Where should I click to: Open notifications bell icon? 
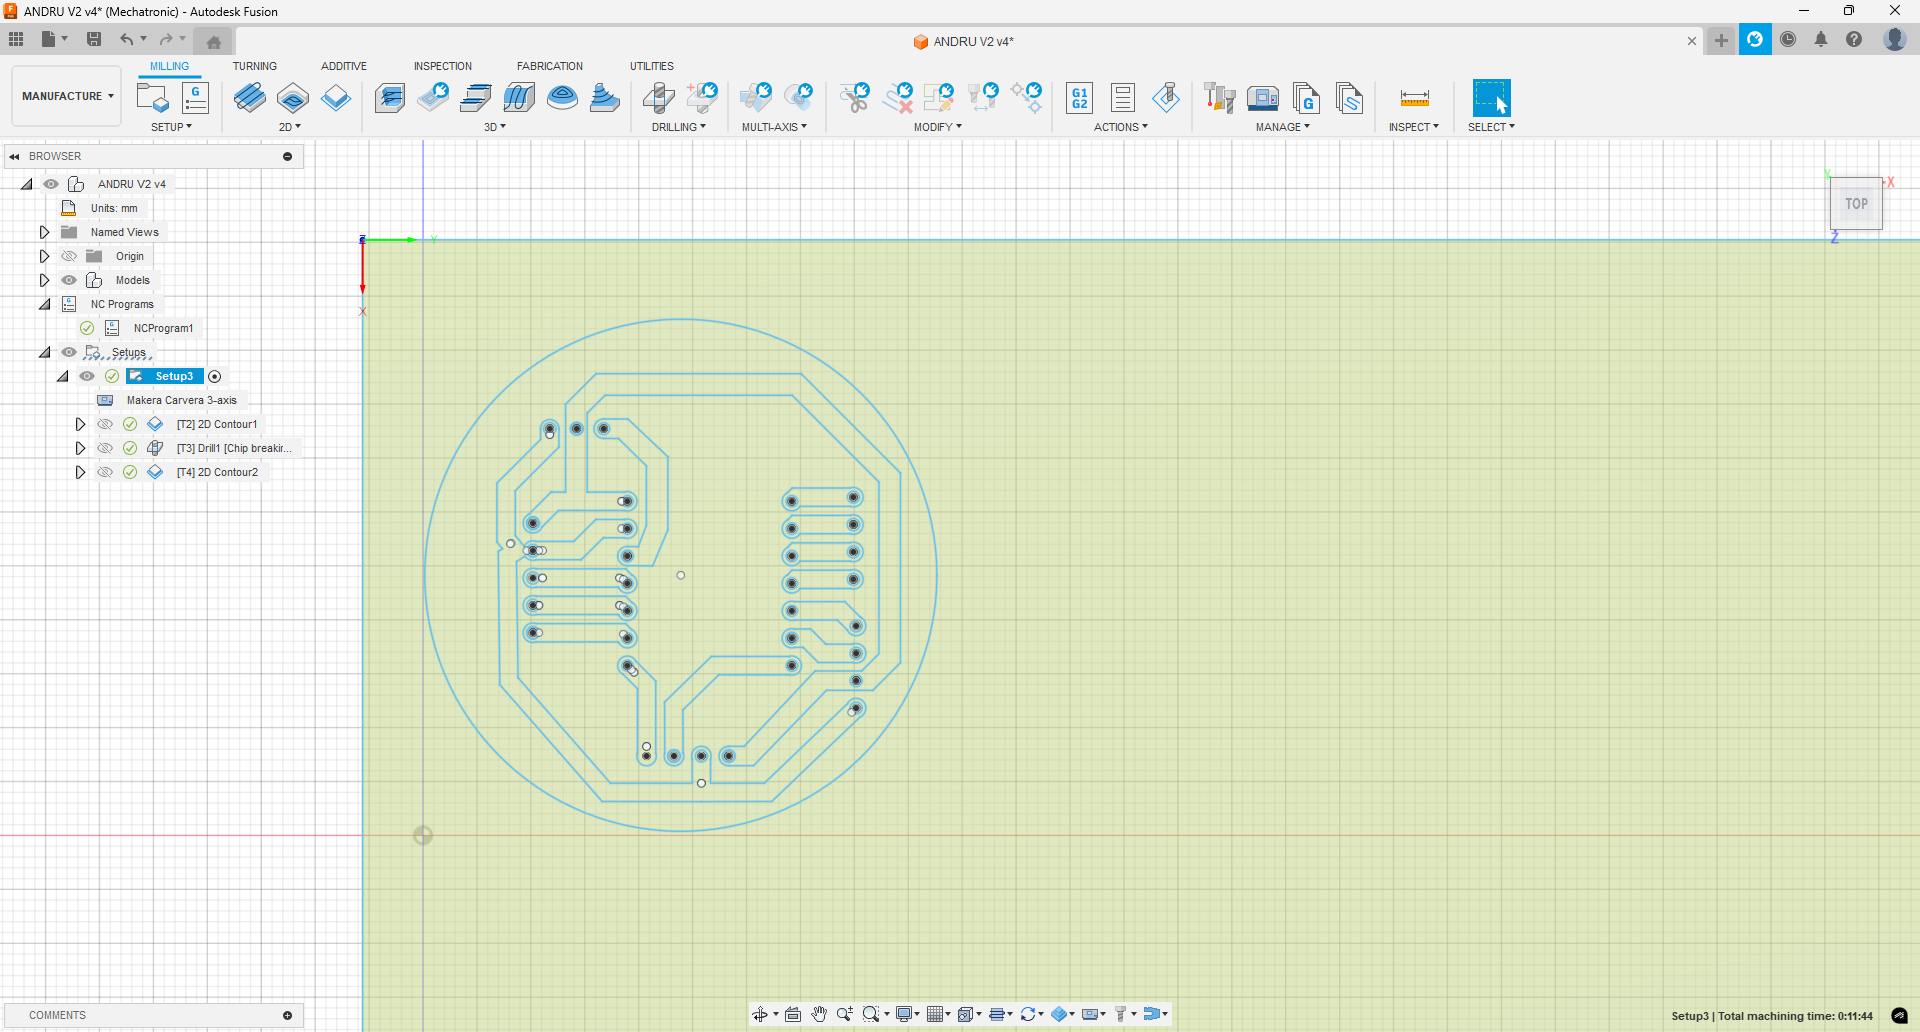point(1821,39)
